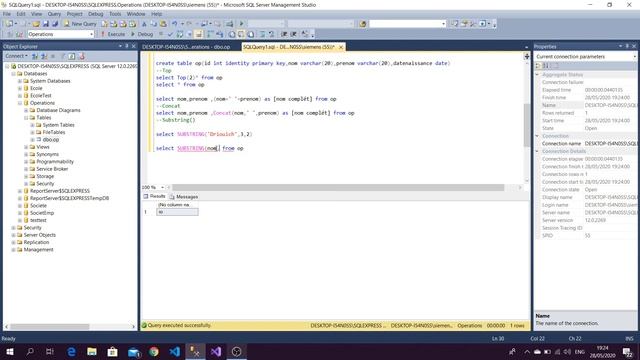Click the Execute query button
This screenshot has height=360, width=640.
click(113, 34)
